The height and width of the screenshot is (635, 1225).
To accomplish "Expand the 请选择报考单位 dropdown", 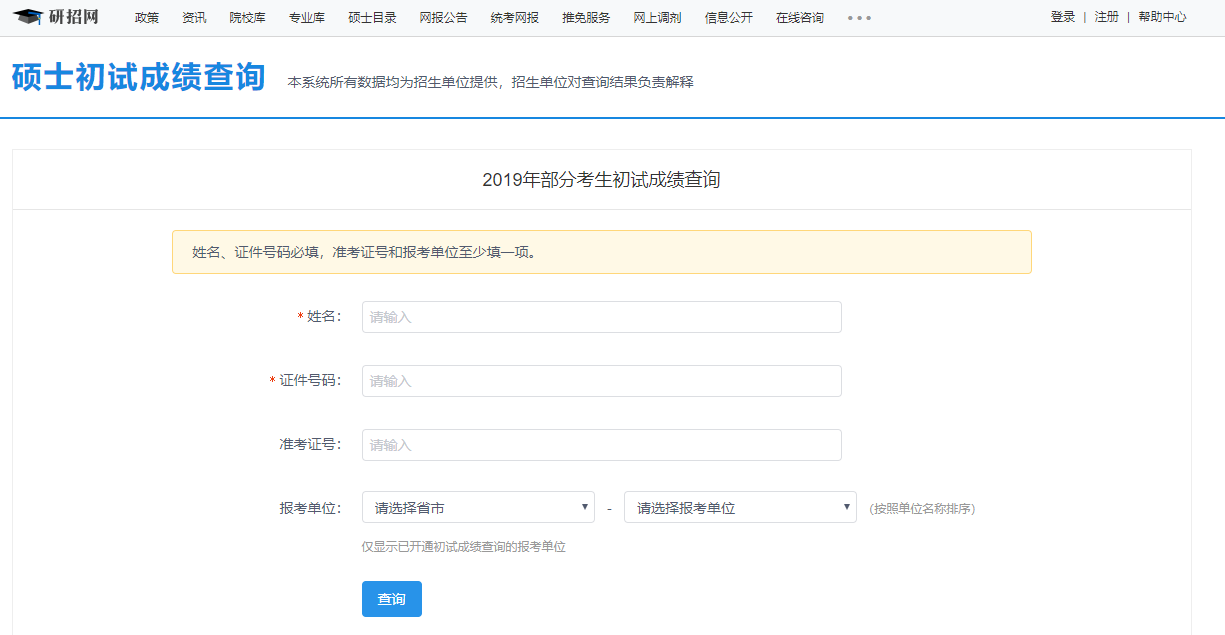I will tap(740, 507).
